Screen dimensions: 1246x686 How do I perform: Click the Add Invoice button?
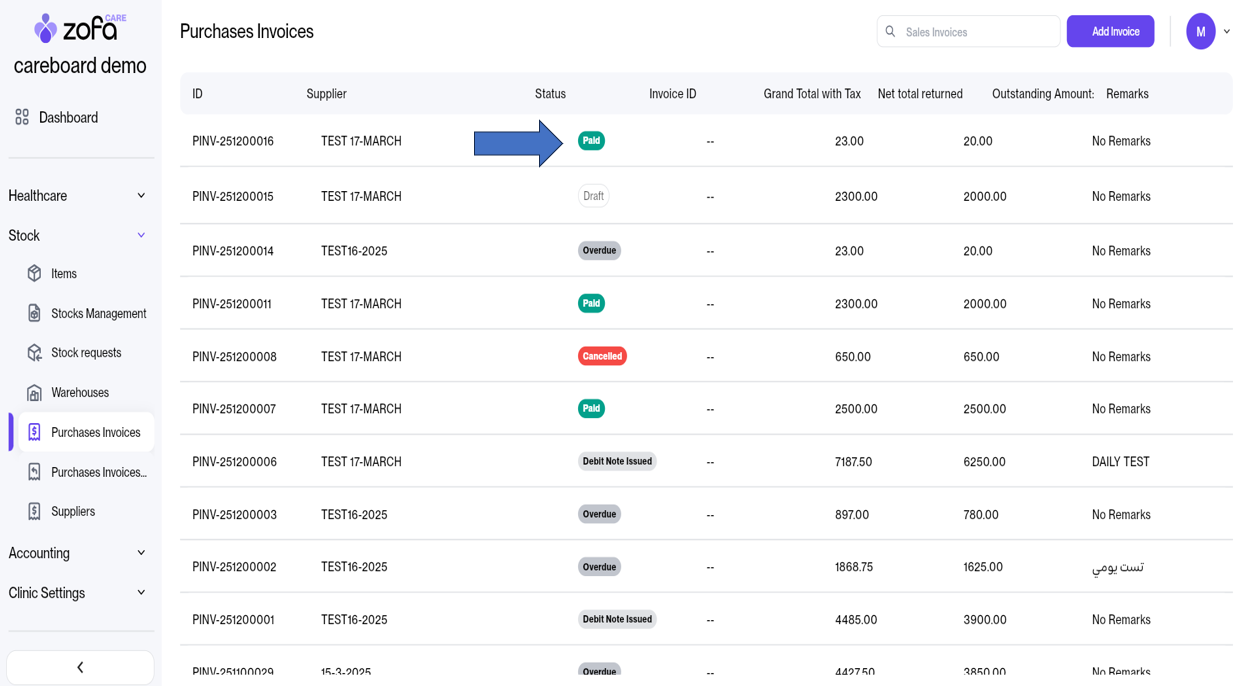click(x=1110, y=32)
